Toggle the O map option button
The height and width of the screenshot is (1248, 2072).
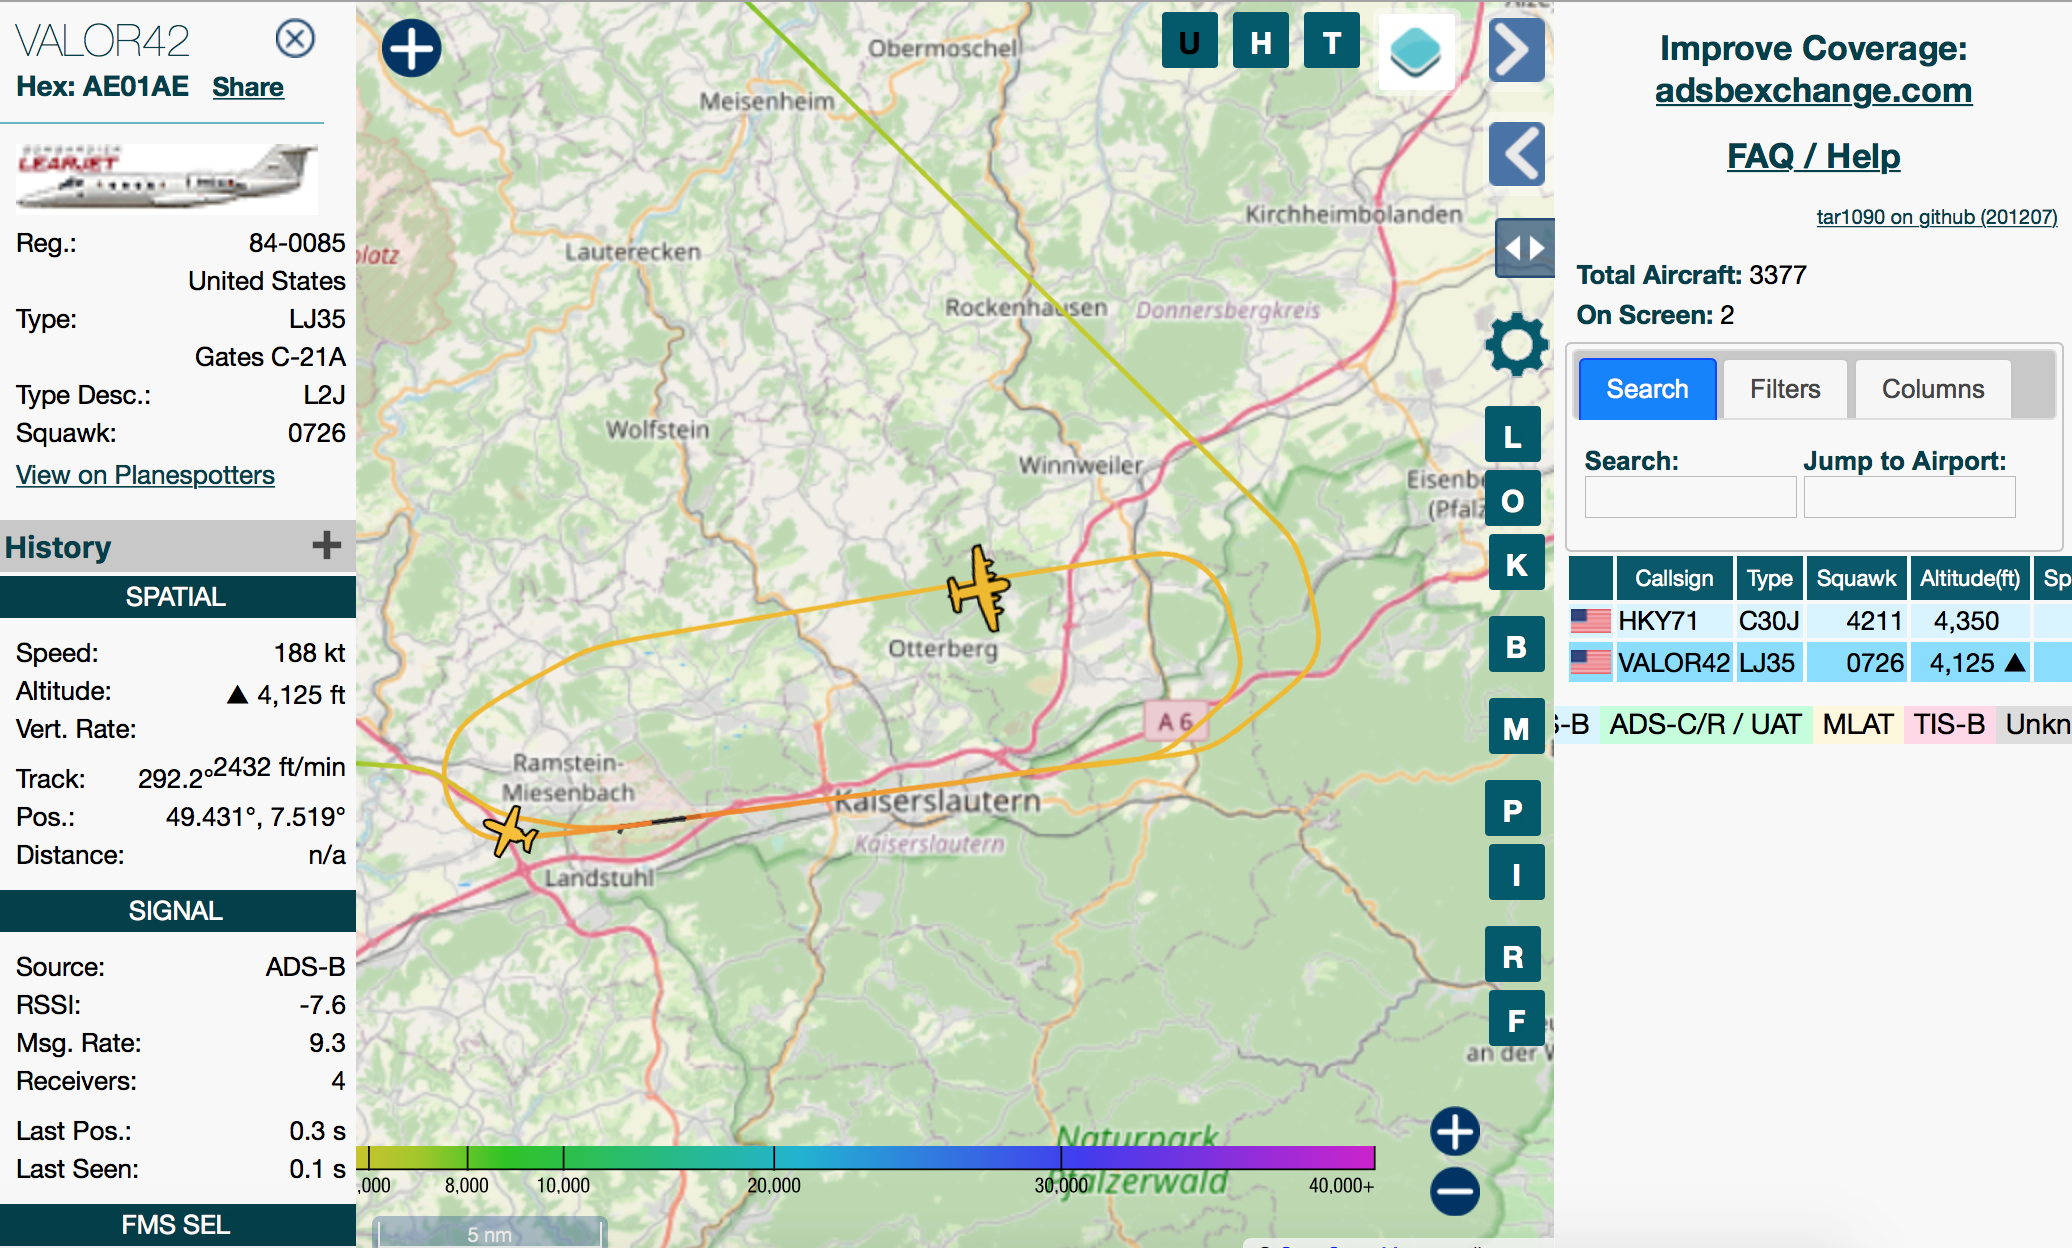point(1512,499)
